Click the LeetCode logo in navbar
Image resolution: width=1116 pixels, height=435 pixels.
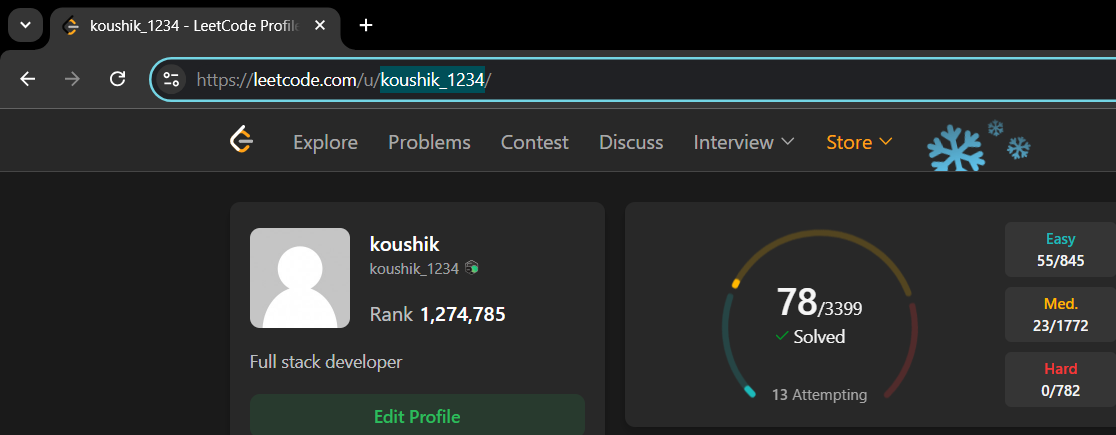pyautogui.click(x=241, y=140)
